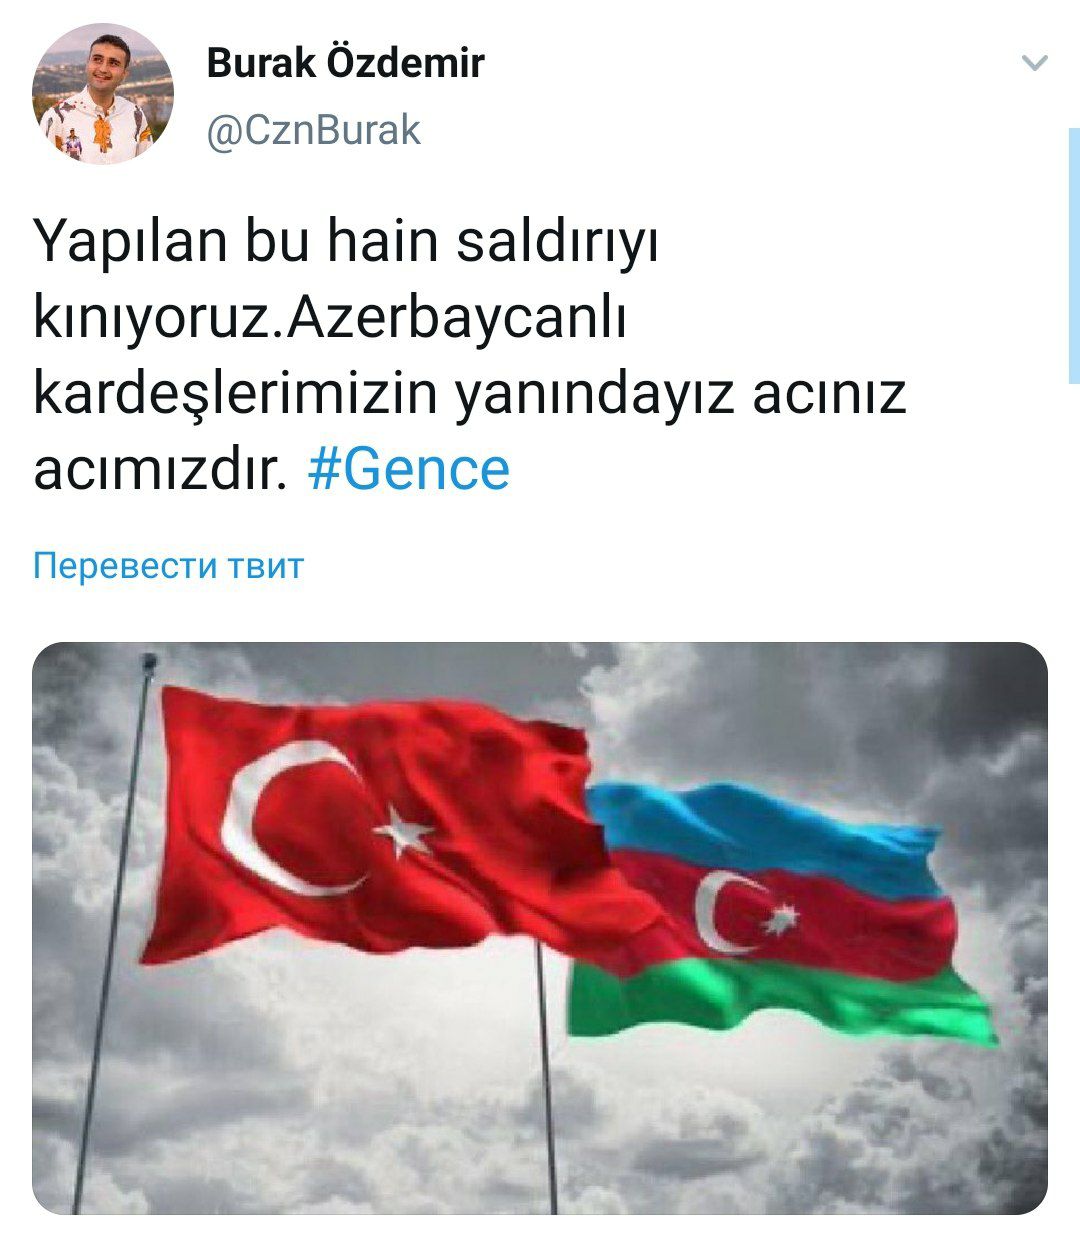Click the white star on the Turkish flag
Image resolution: width=1080 pixels, height=1252 pixels.
404,829
